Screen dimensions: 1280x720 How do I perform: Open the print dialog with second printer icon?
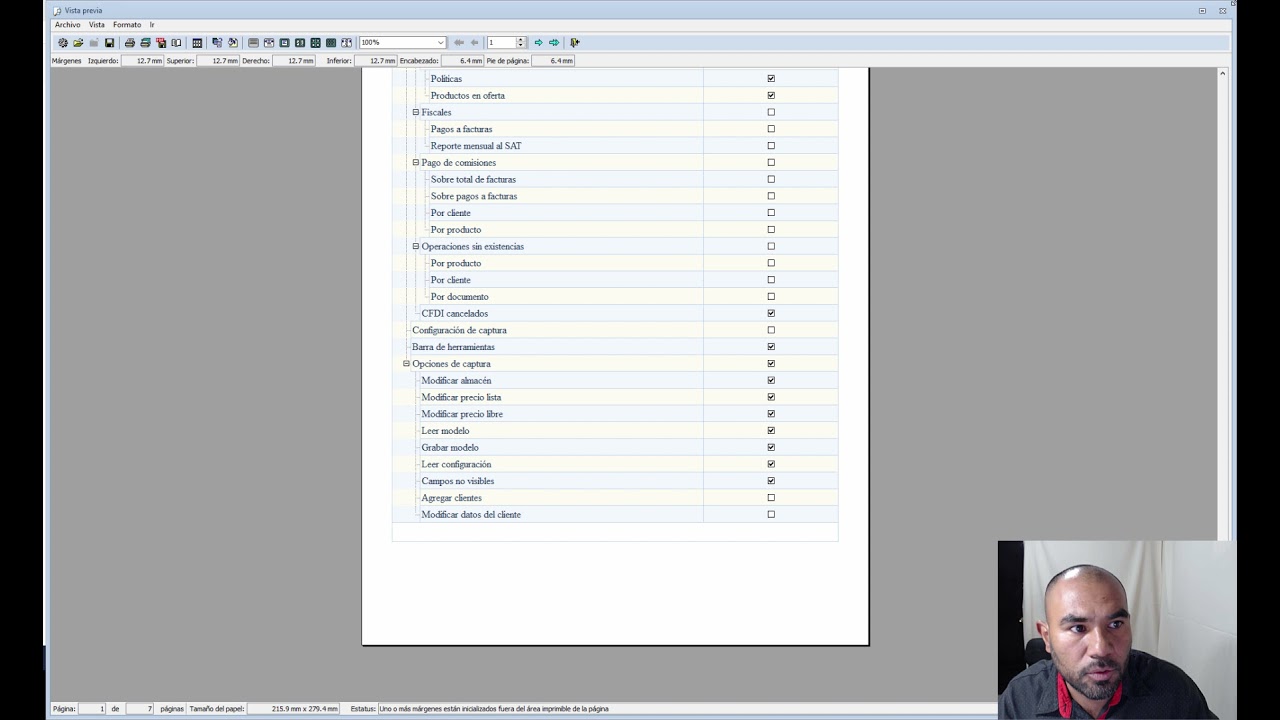click(145, 43)
